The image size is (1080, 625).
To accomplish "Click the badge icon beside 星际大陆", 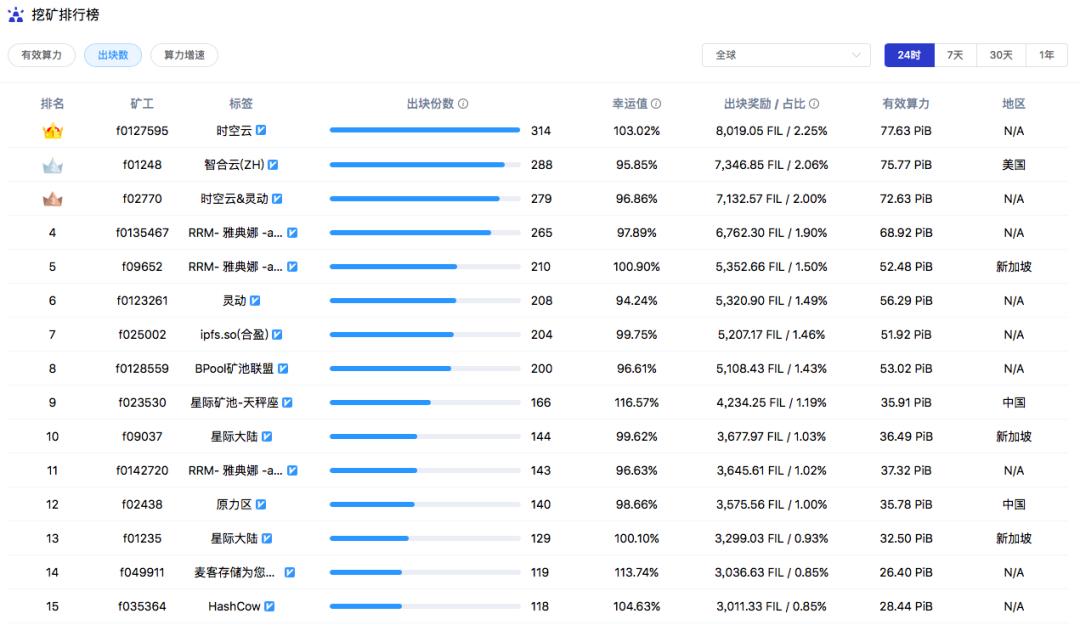I will [x=266, y=436].
